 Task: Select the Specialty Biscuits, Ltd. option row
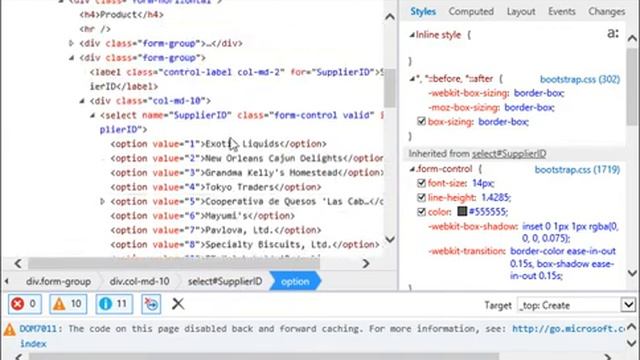pyautogui.click(x=245, y=244)
